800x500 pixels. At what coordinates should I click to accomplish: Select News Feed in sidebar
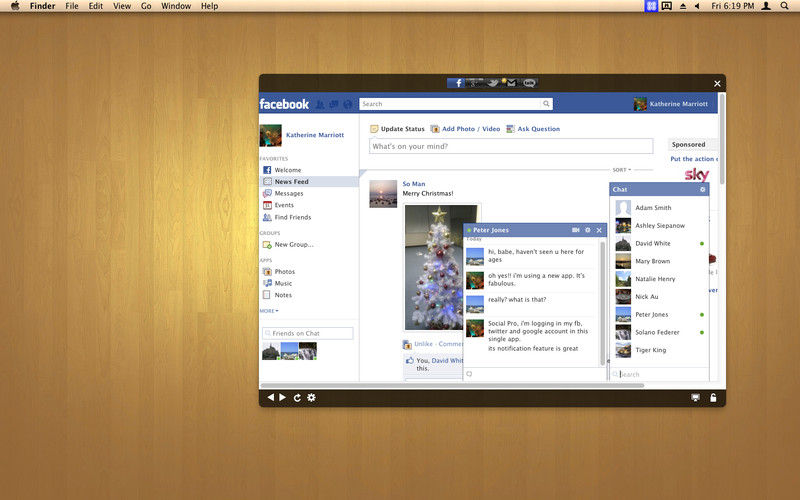(x=309, y=182)
